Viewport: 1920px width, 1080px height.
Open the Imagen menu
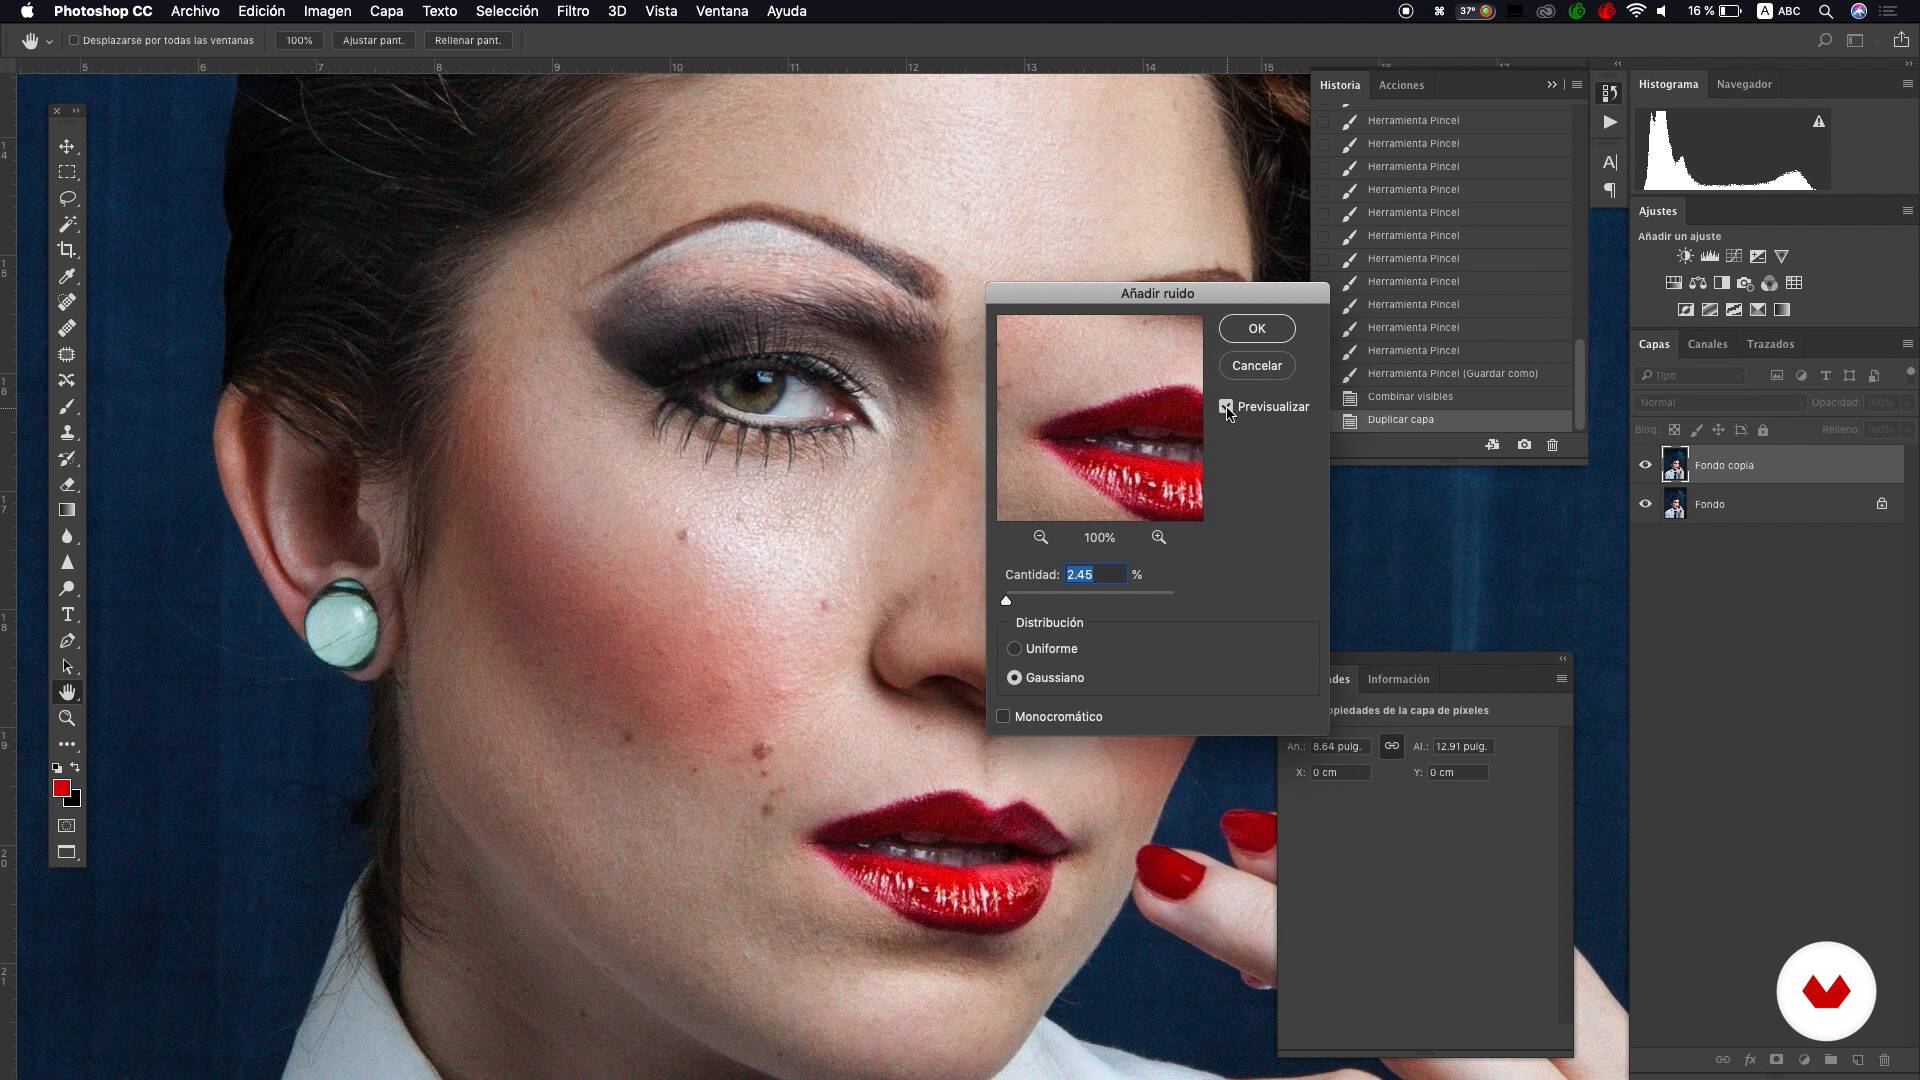tap(327, 11)
